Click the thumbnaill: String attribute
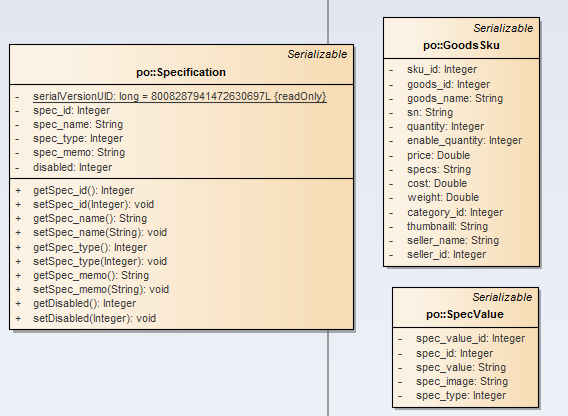The height and width of the screenshot is (416, 568). [447, 226]
